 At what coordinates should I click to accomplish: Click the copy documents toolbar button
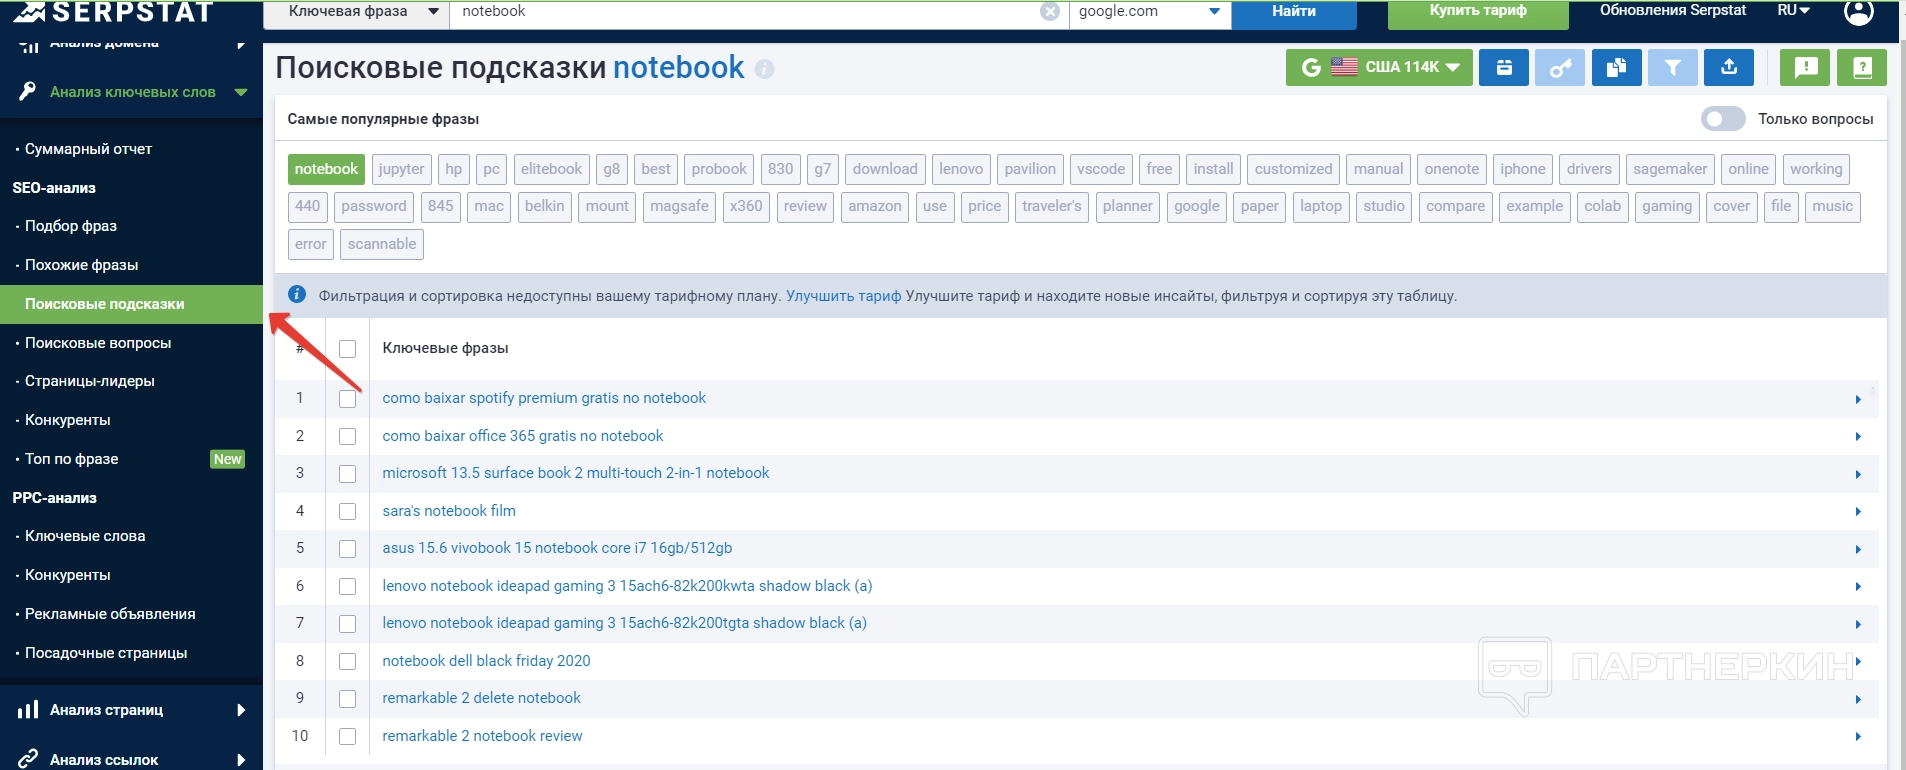pyautogui.click(x=1617, y=67)
